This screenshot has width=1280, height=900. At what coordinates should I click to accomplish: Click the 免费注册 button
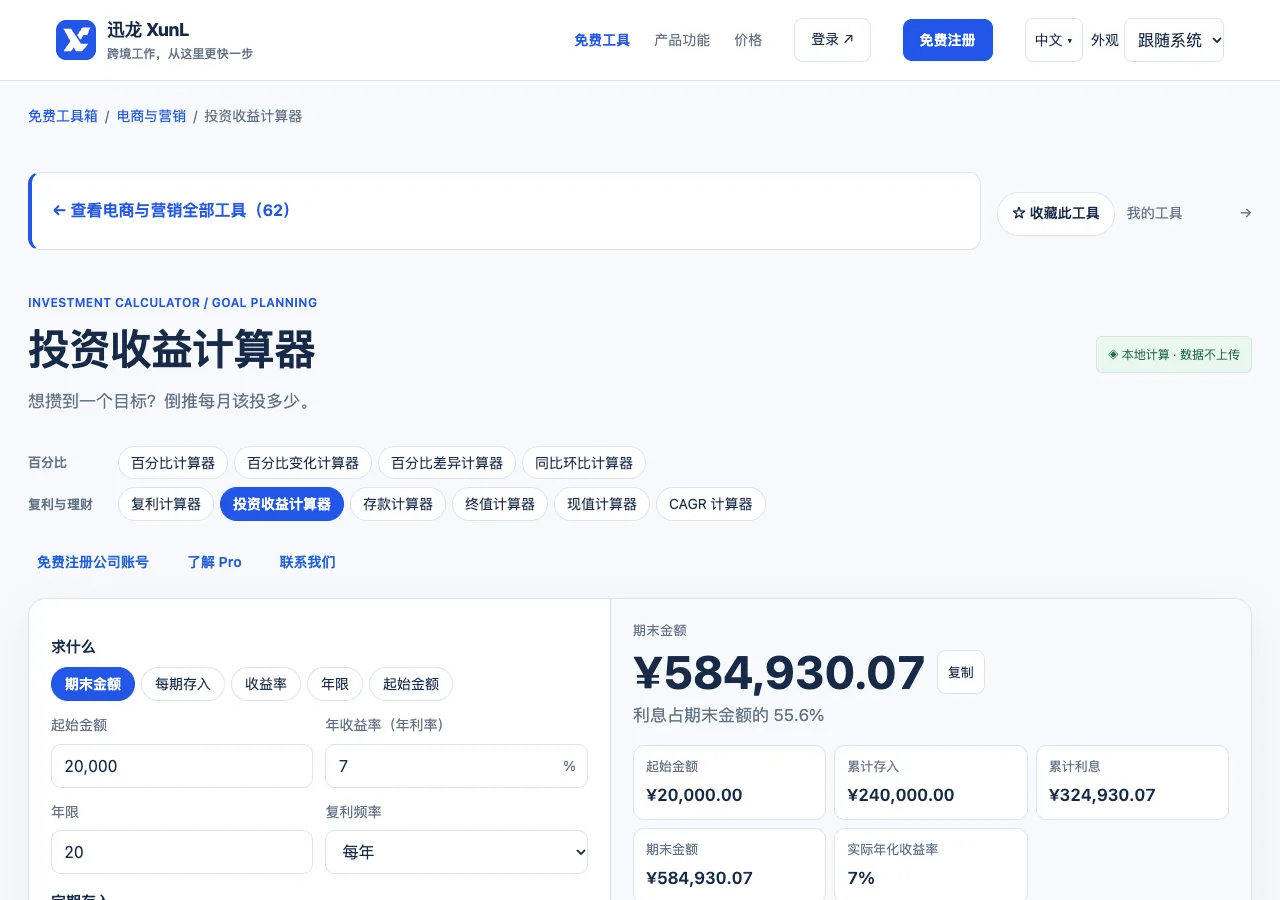(948, 40)
